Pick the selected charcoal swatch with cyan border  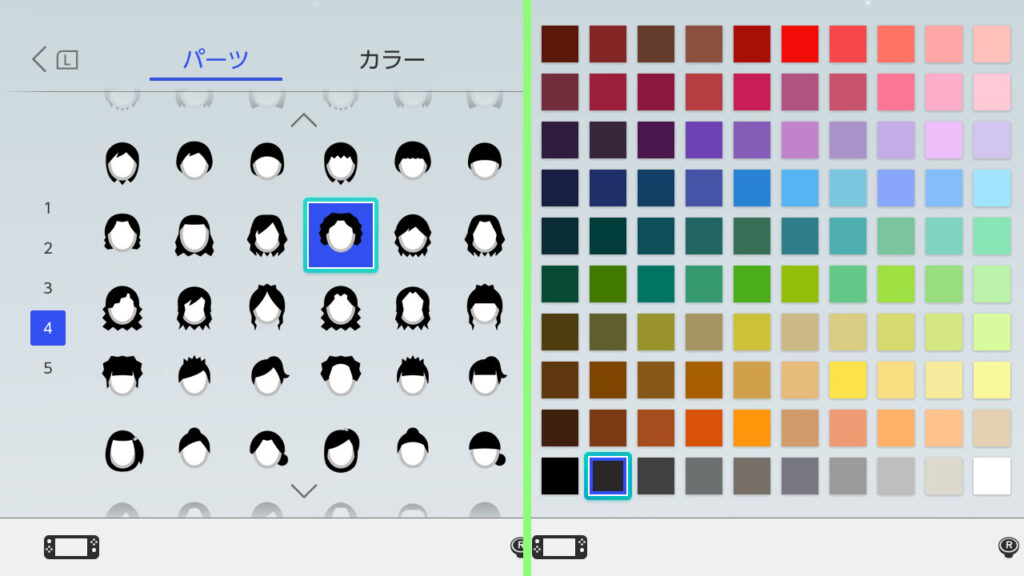[x=607, y=476]
